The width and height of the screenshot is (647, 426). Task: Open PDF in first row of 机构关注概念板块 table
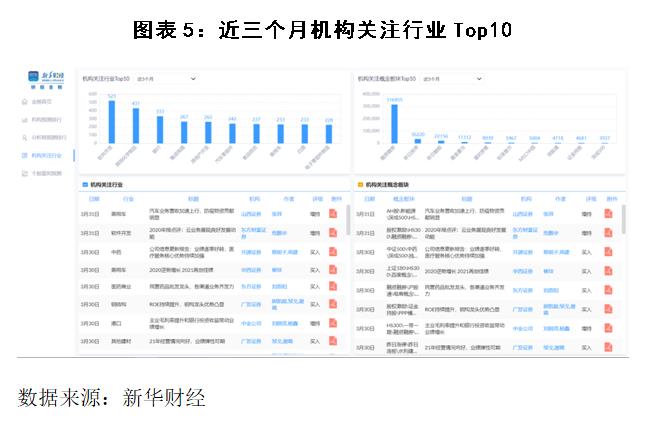(x=608, y=214)
